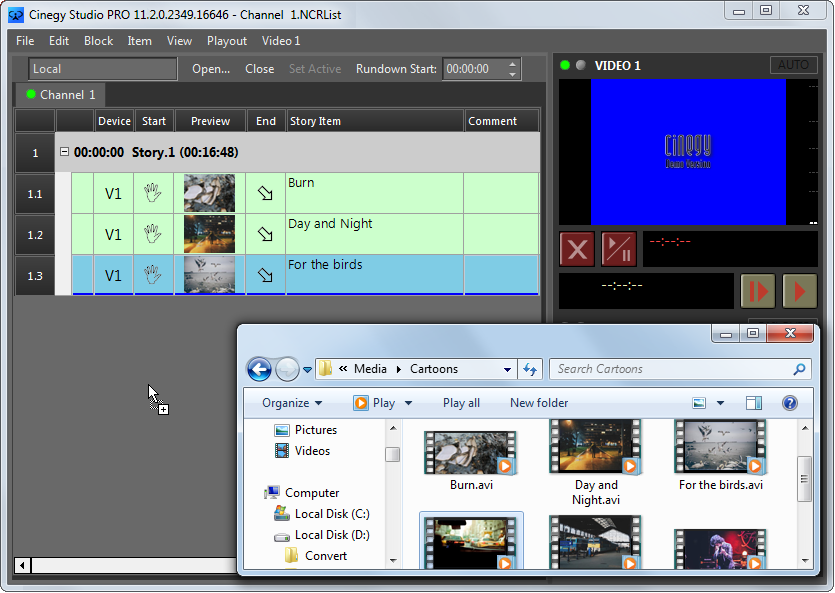Click the Explorer Back arrow button
This screenshot has width=835, height=593.
click(x=259, y=369)
